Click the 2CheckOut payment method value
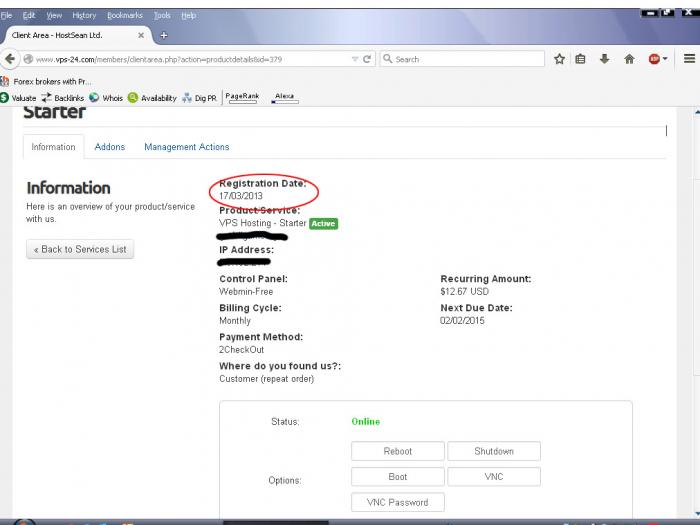Image resolution: width=700 pixels, height=525 pixels. pos(242,350)
